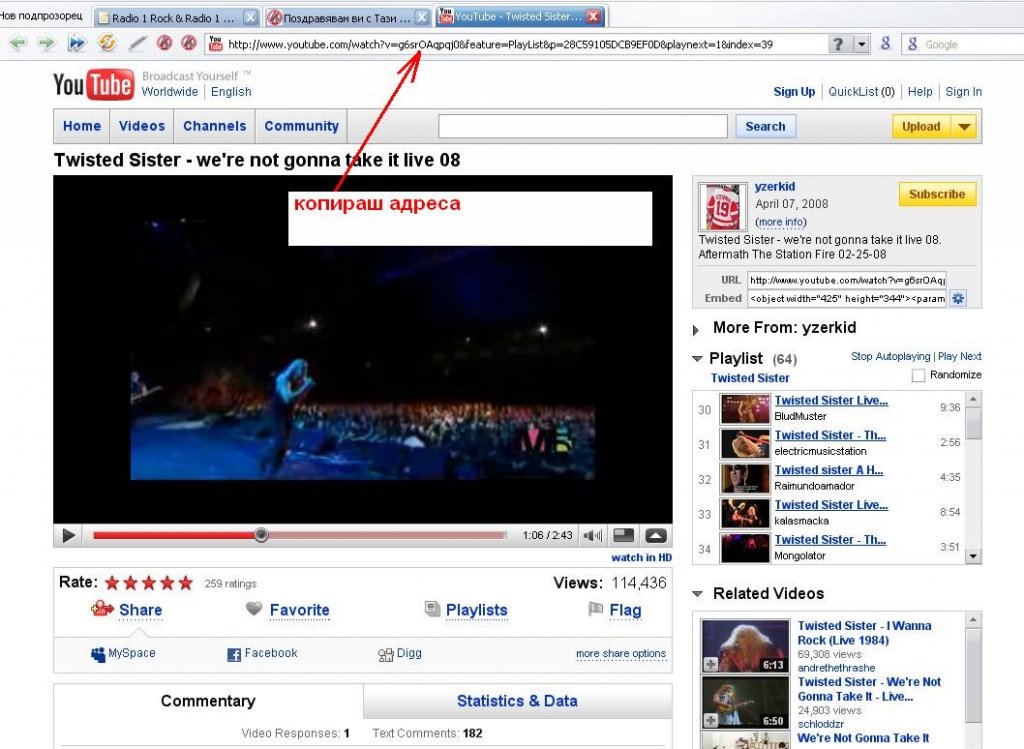Open the Home tab
The image size is (1024, 749).
[x=82, y=126]
